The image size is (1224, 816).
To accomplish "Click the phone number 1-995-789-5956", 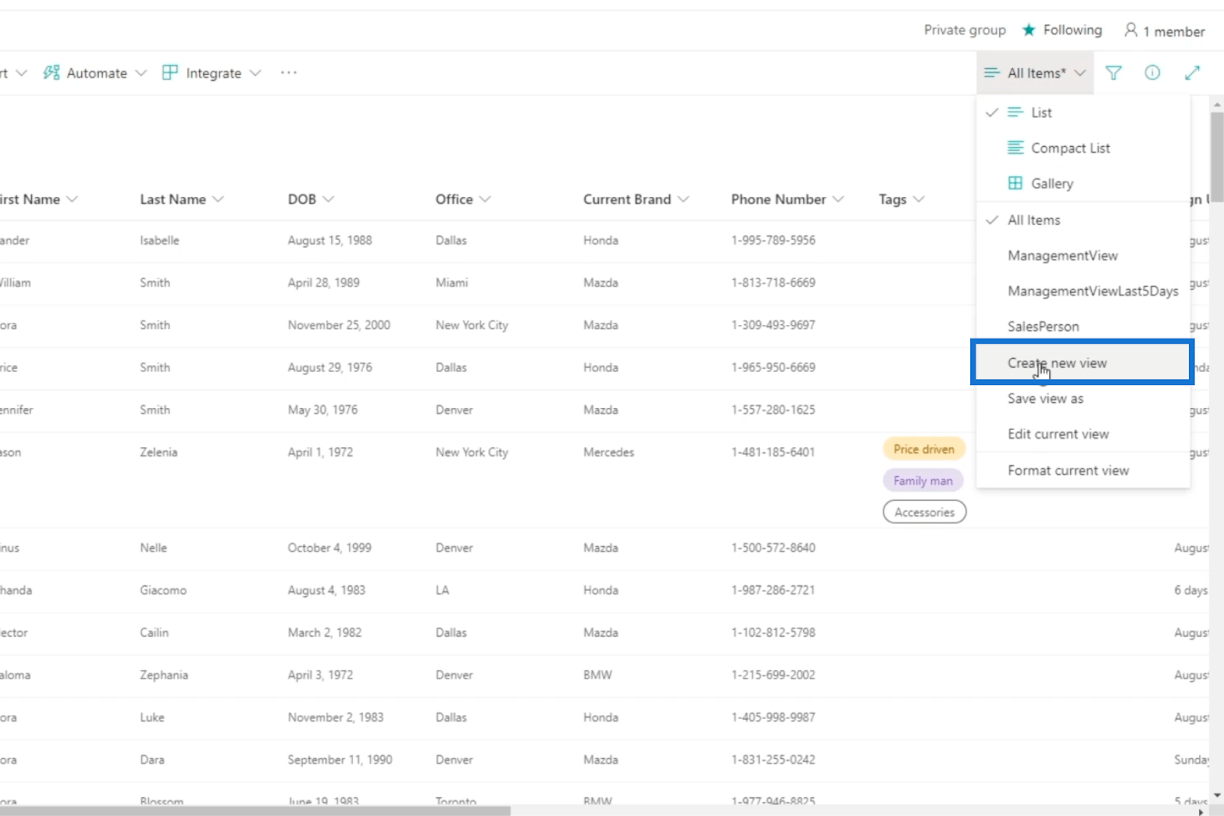I will click(773, 240).
